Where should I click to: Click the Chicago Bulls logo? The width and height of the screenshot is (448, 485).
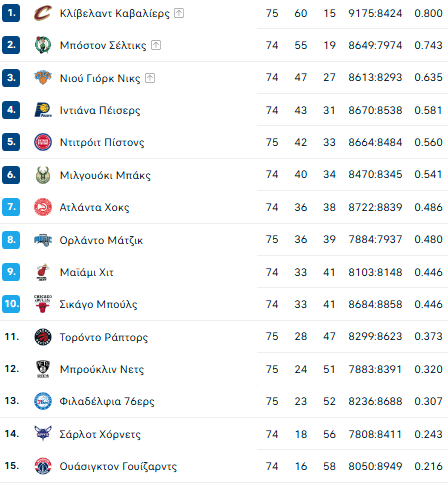click(43, 304)
